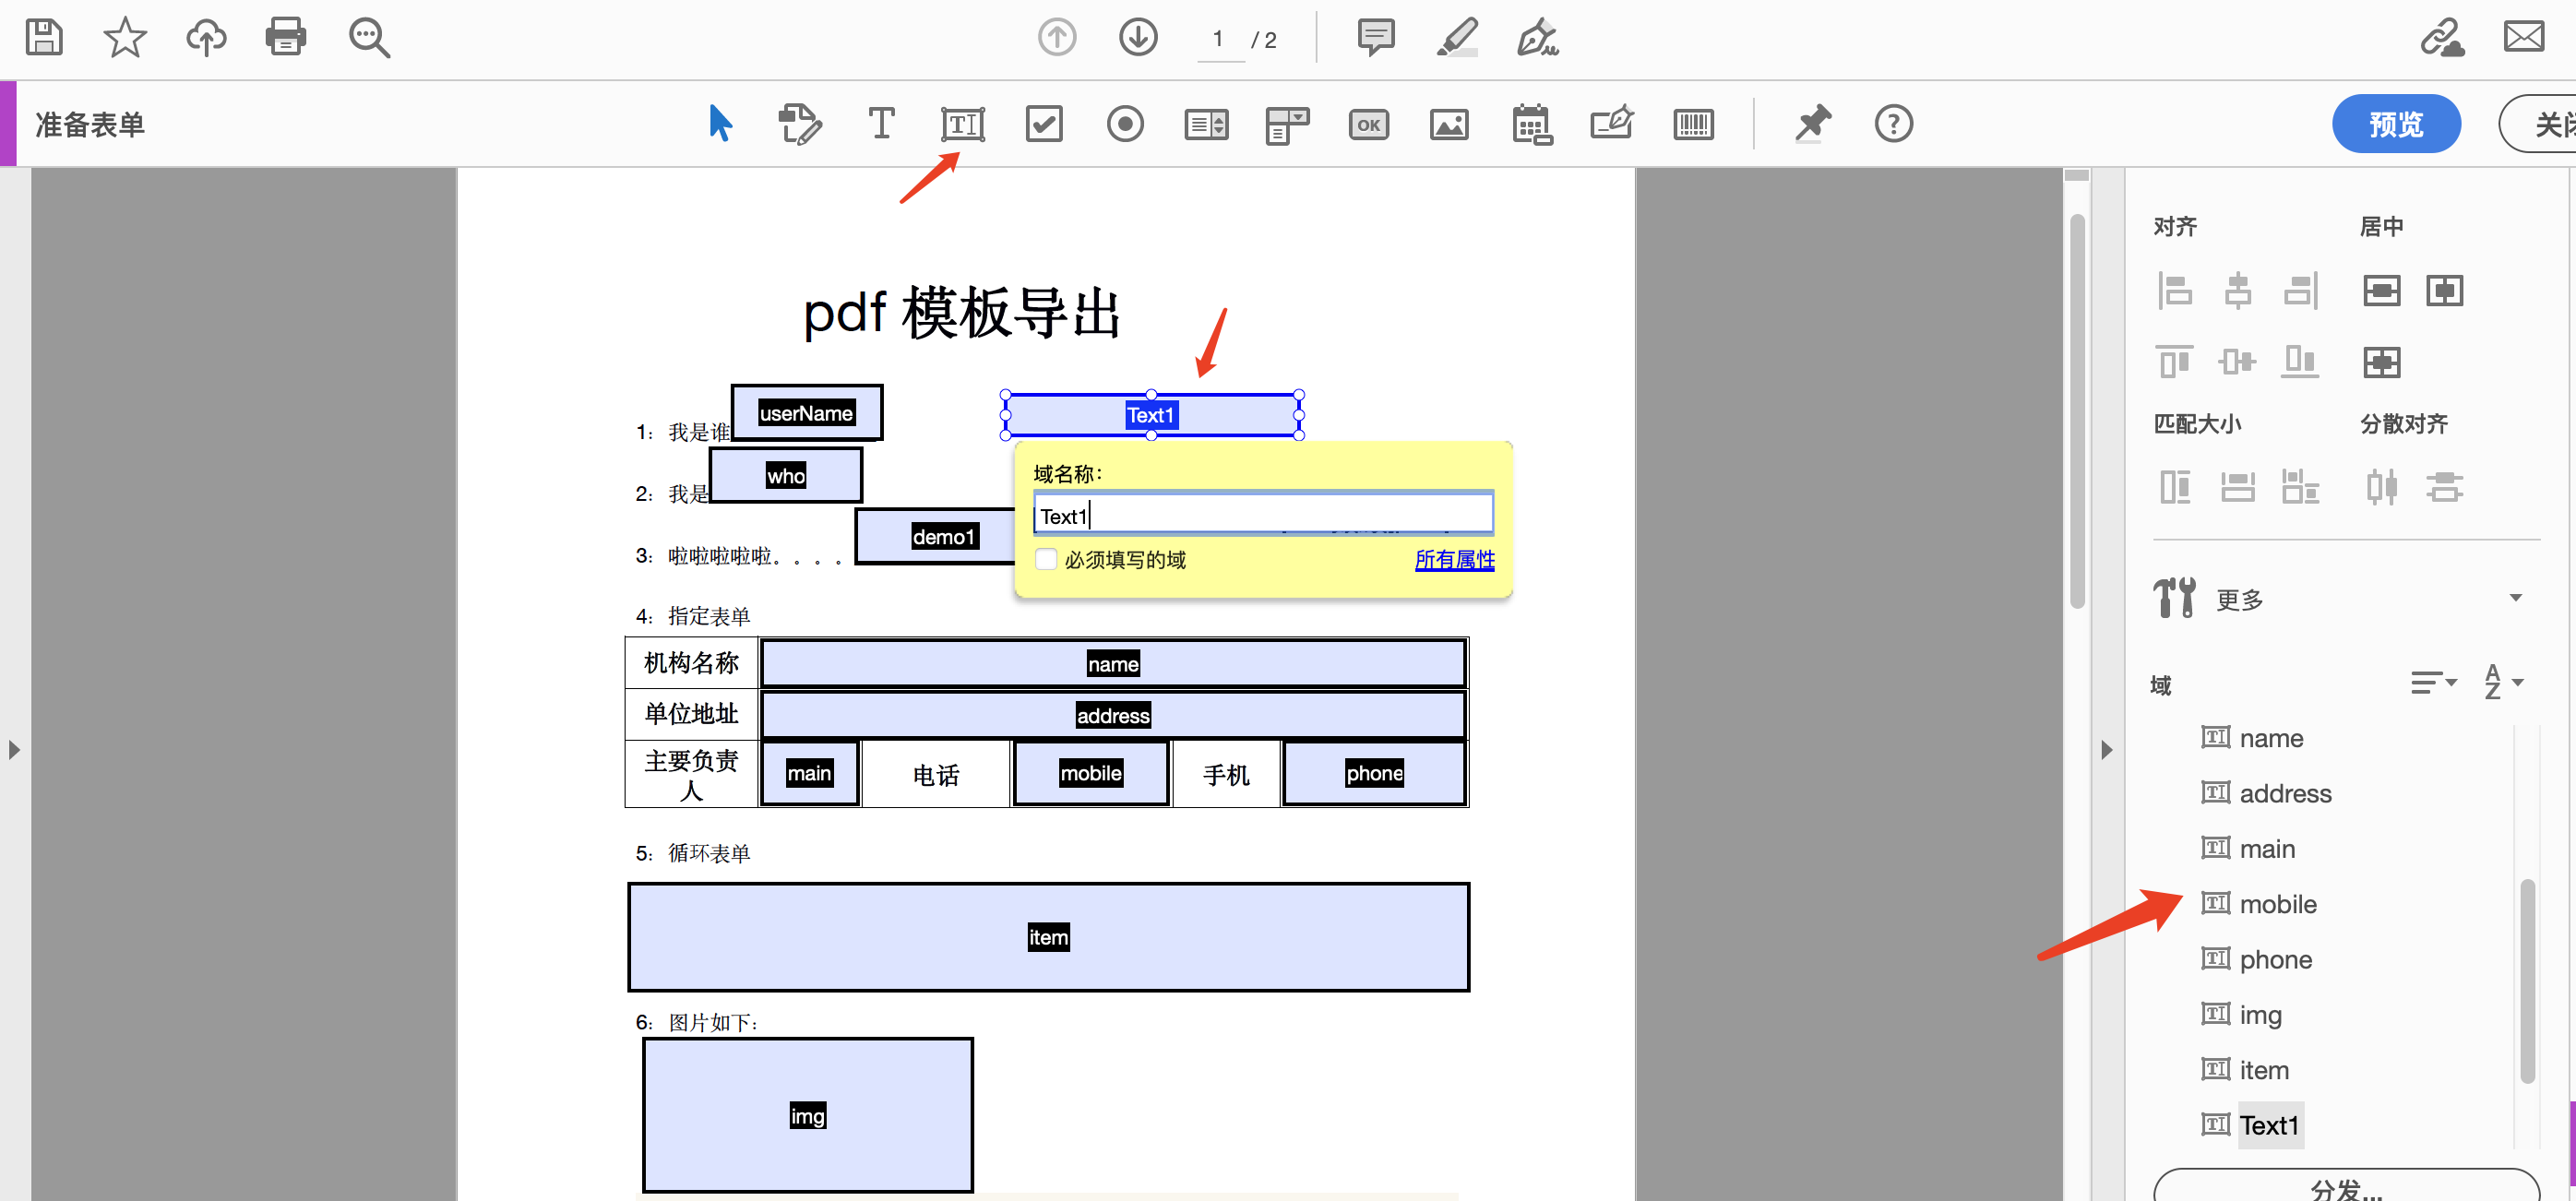Image resolution: width=2576 pixels, height=1201 pixels.
Task: Select the Text Field tool
Action: 962,123
